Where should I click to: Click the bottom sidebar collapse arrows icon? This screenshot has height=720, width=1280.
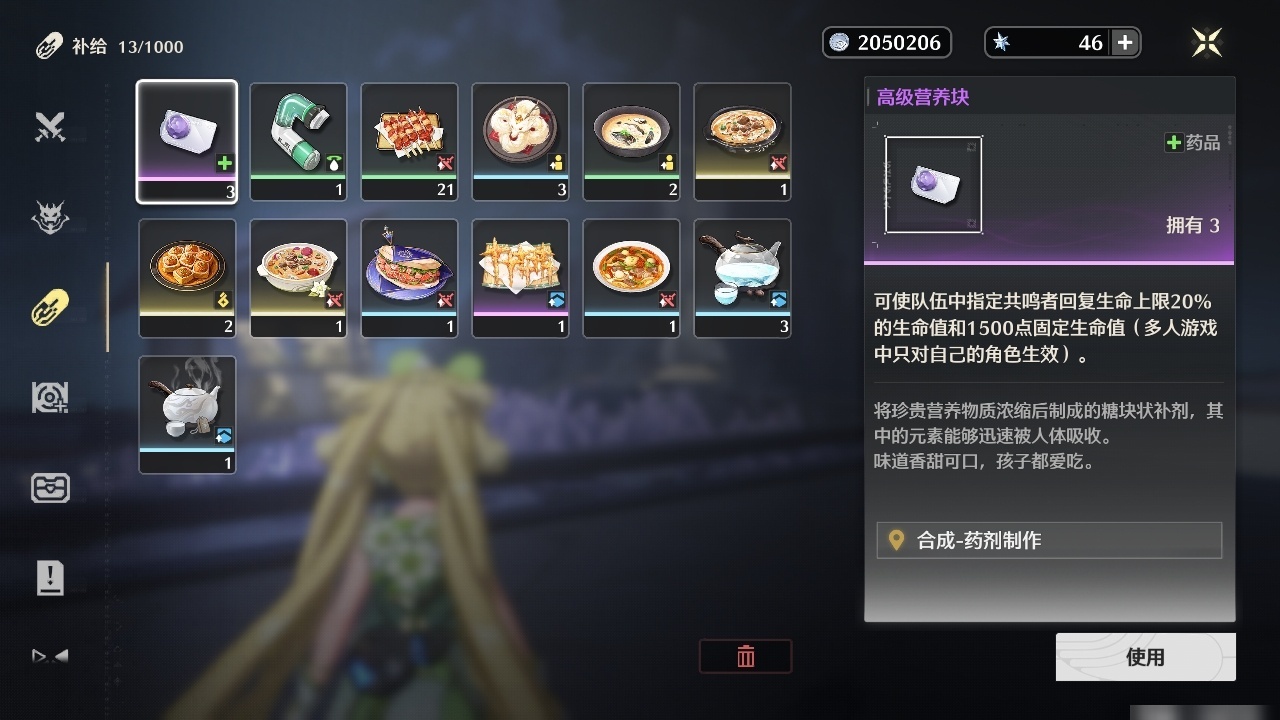pyautogui.click(x=50, y=657)
